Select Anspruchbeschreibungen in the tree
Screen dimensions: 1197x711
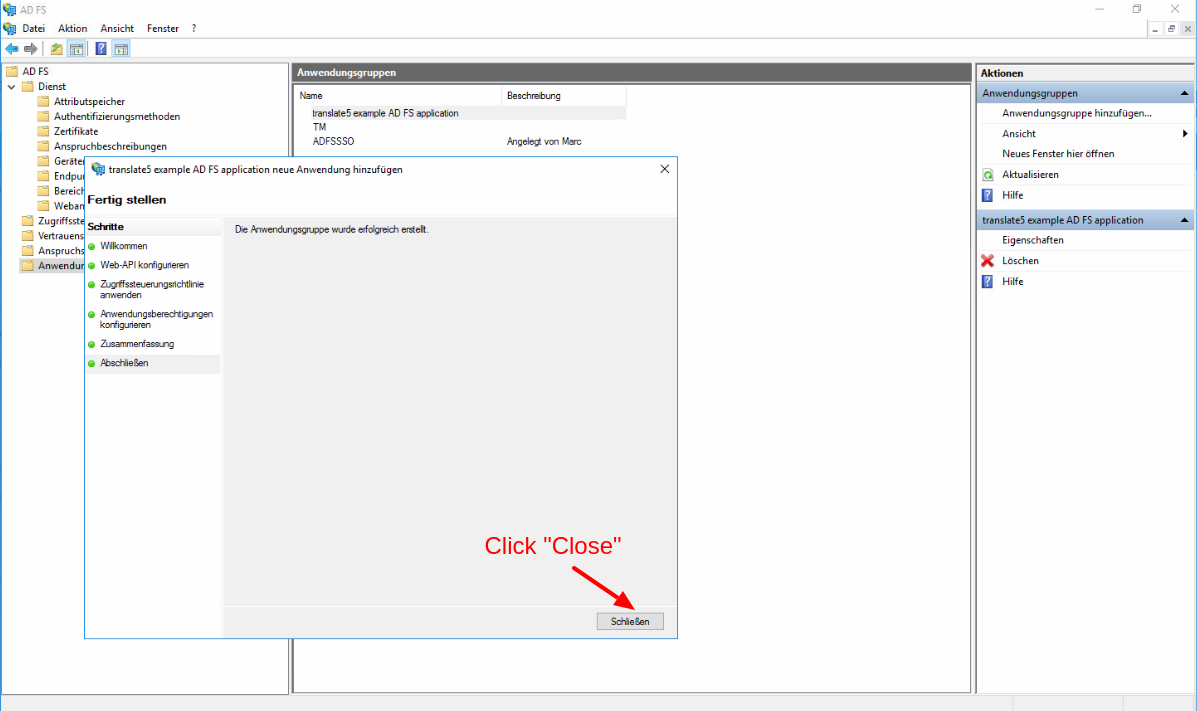(x=110, y=147)
